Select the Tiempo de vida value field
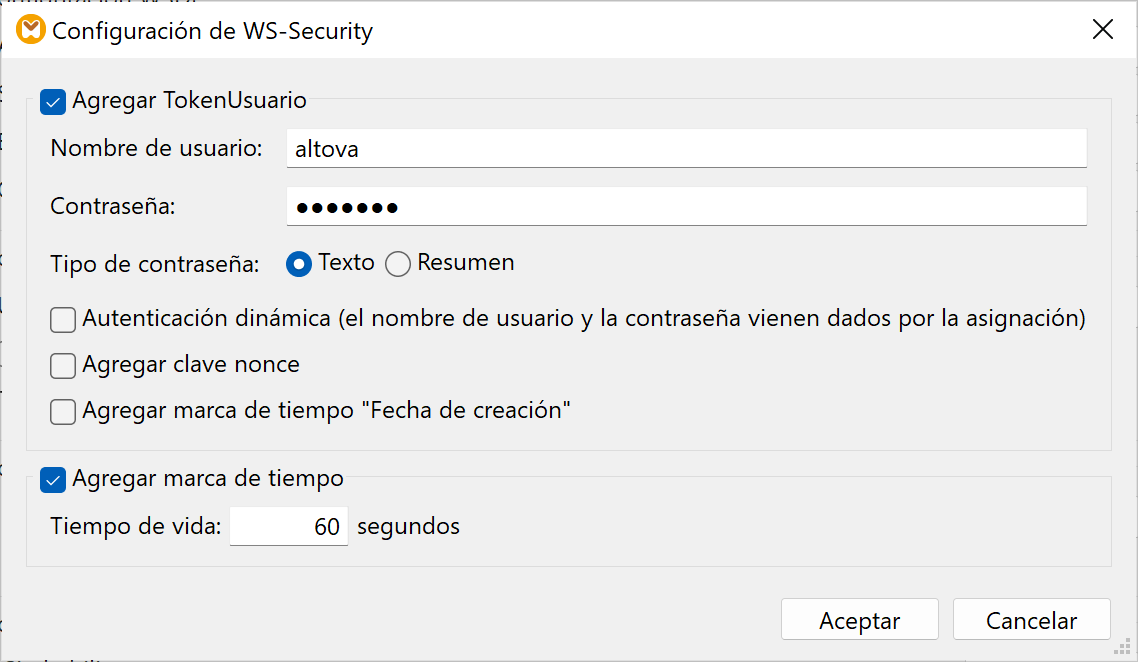The width and height of the screenshot is (1138, 662). tap(289, 525)
